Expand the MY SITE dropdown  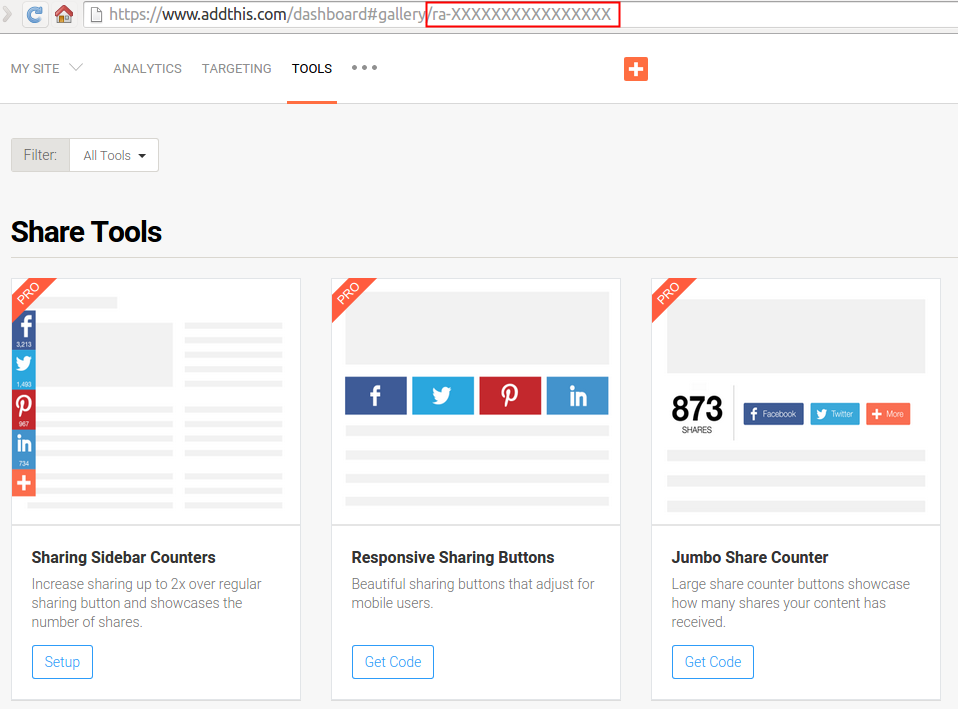click(x=46, y=68)
